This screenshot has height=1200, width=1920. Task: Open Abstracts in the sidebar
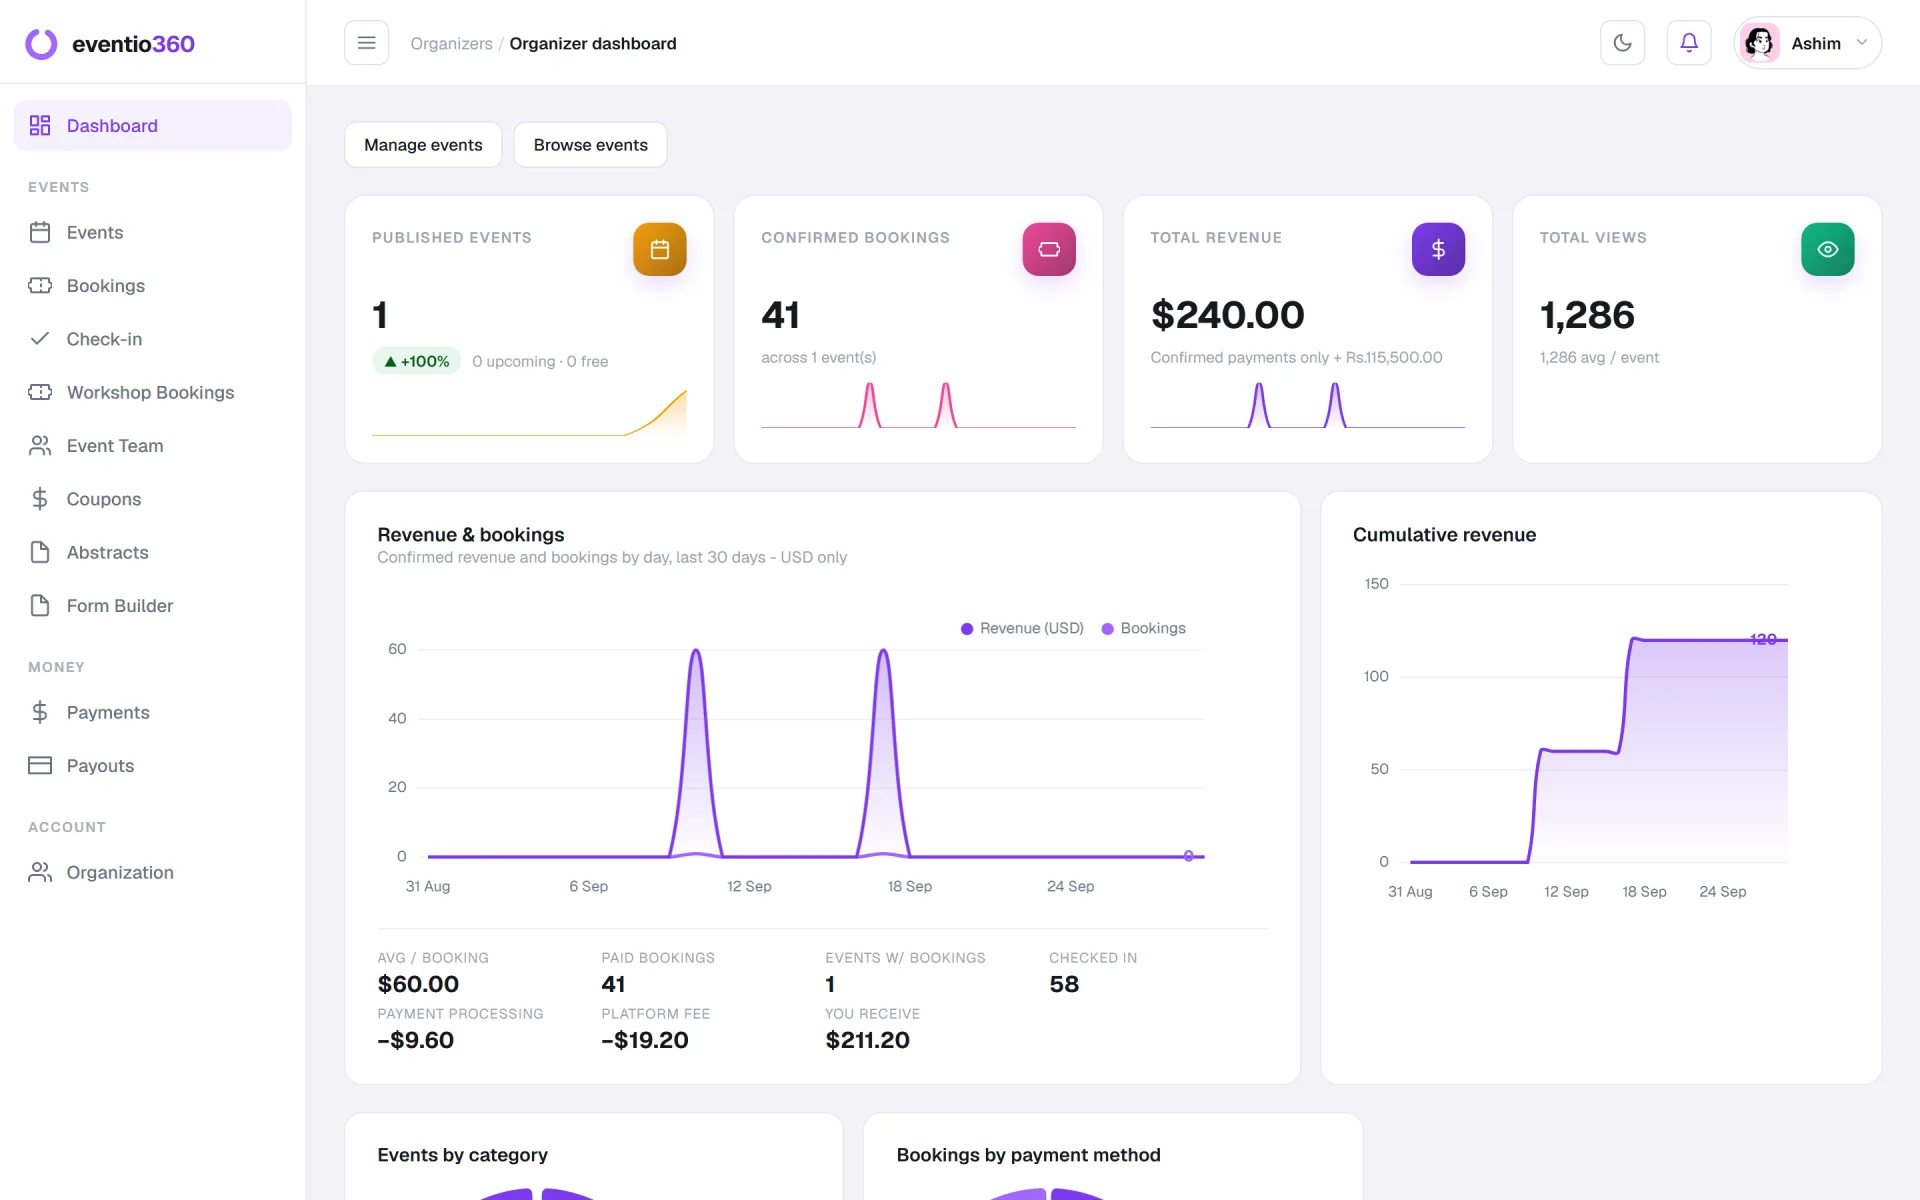[x=153, y=552]
